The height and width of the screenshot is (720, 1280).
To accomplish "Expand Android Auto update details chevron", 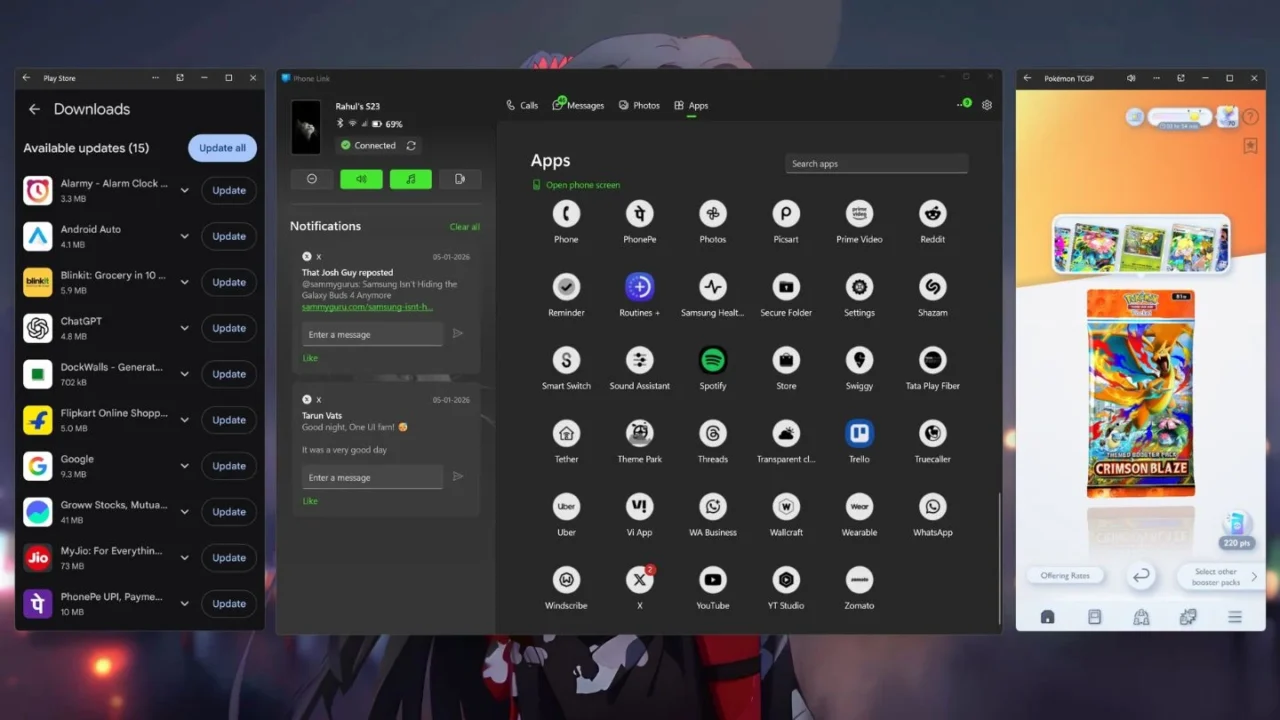I will pos(184,236).
